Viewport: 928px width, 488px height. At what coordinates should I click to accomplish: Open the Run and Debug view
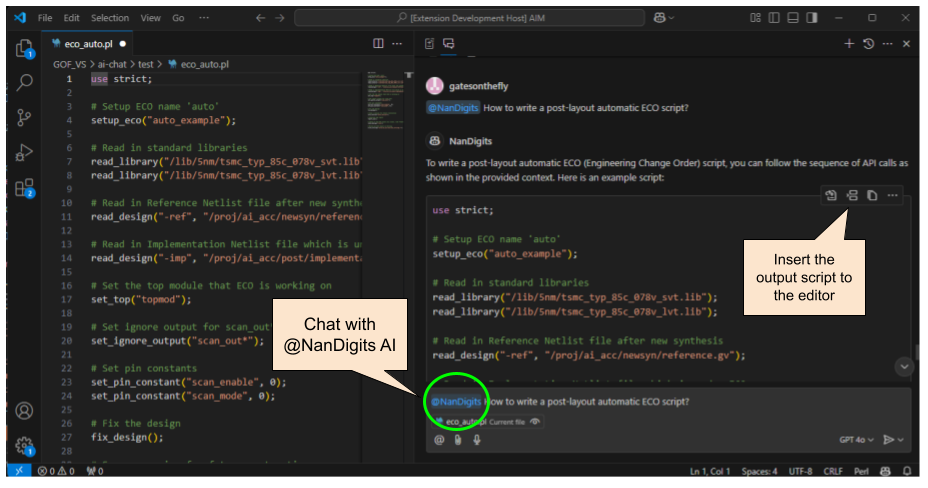pyautogui.click(x=24, y=152)
